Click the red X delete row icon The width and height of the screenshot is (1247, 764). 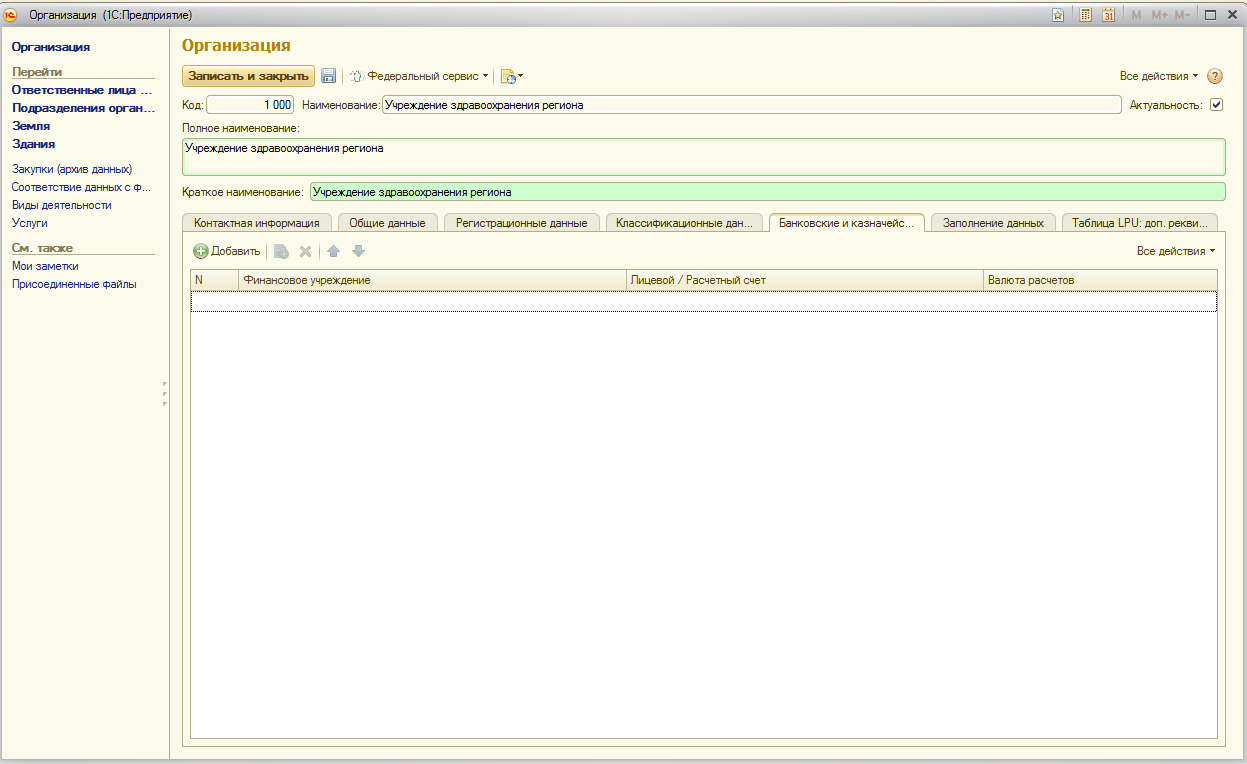(306, 251)
